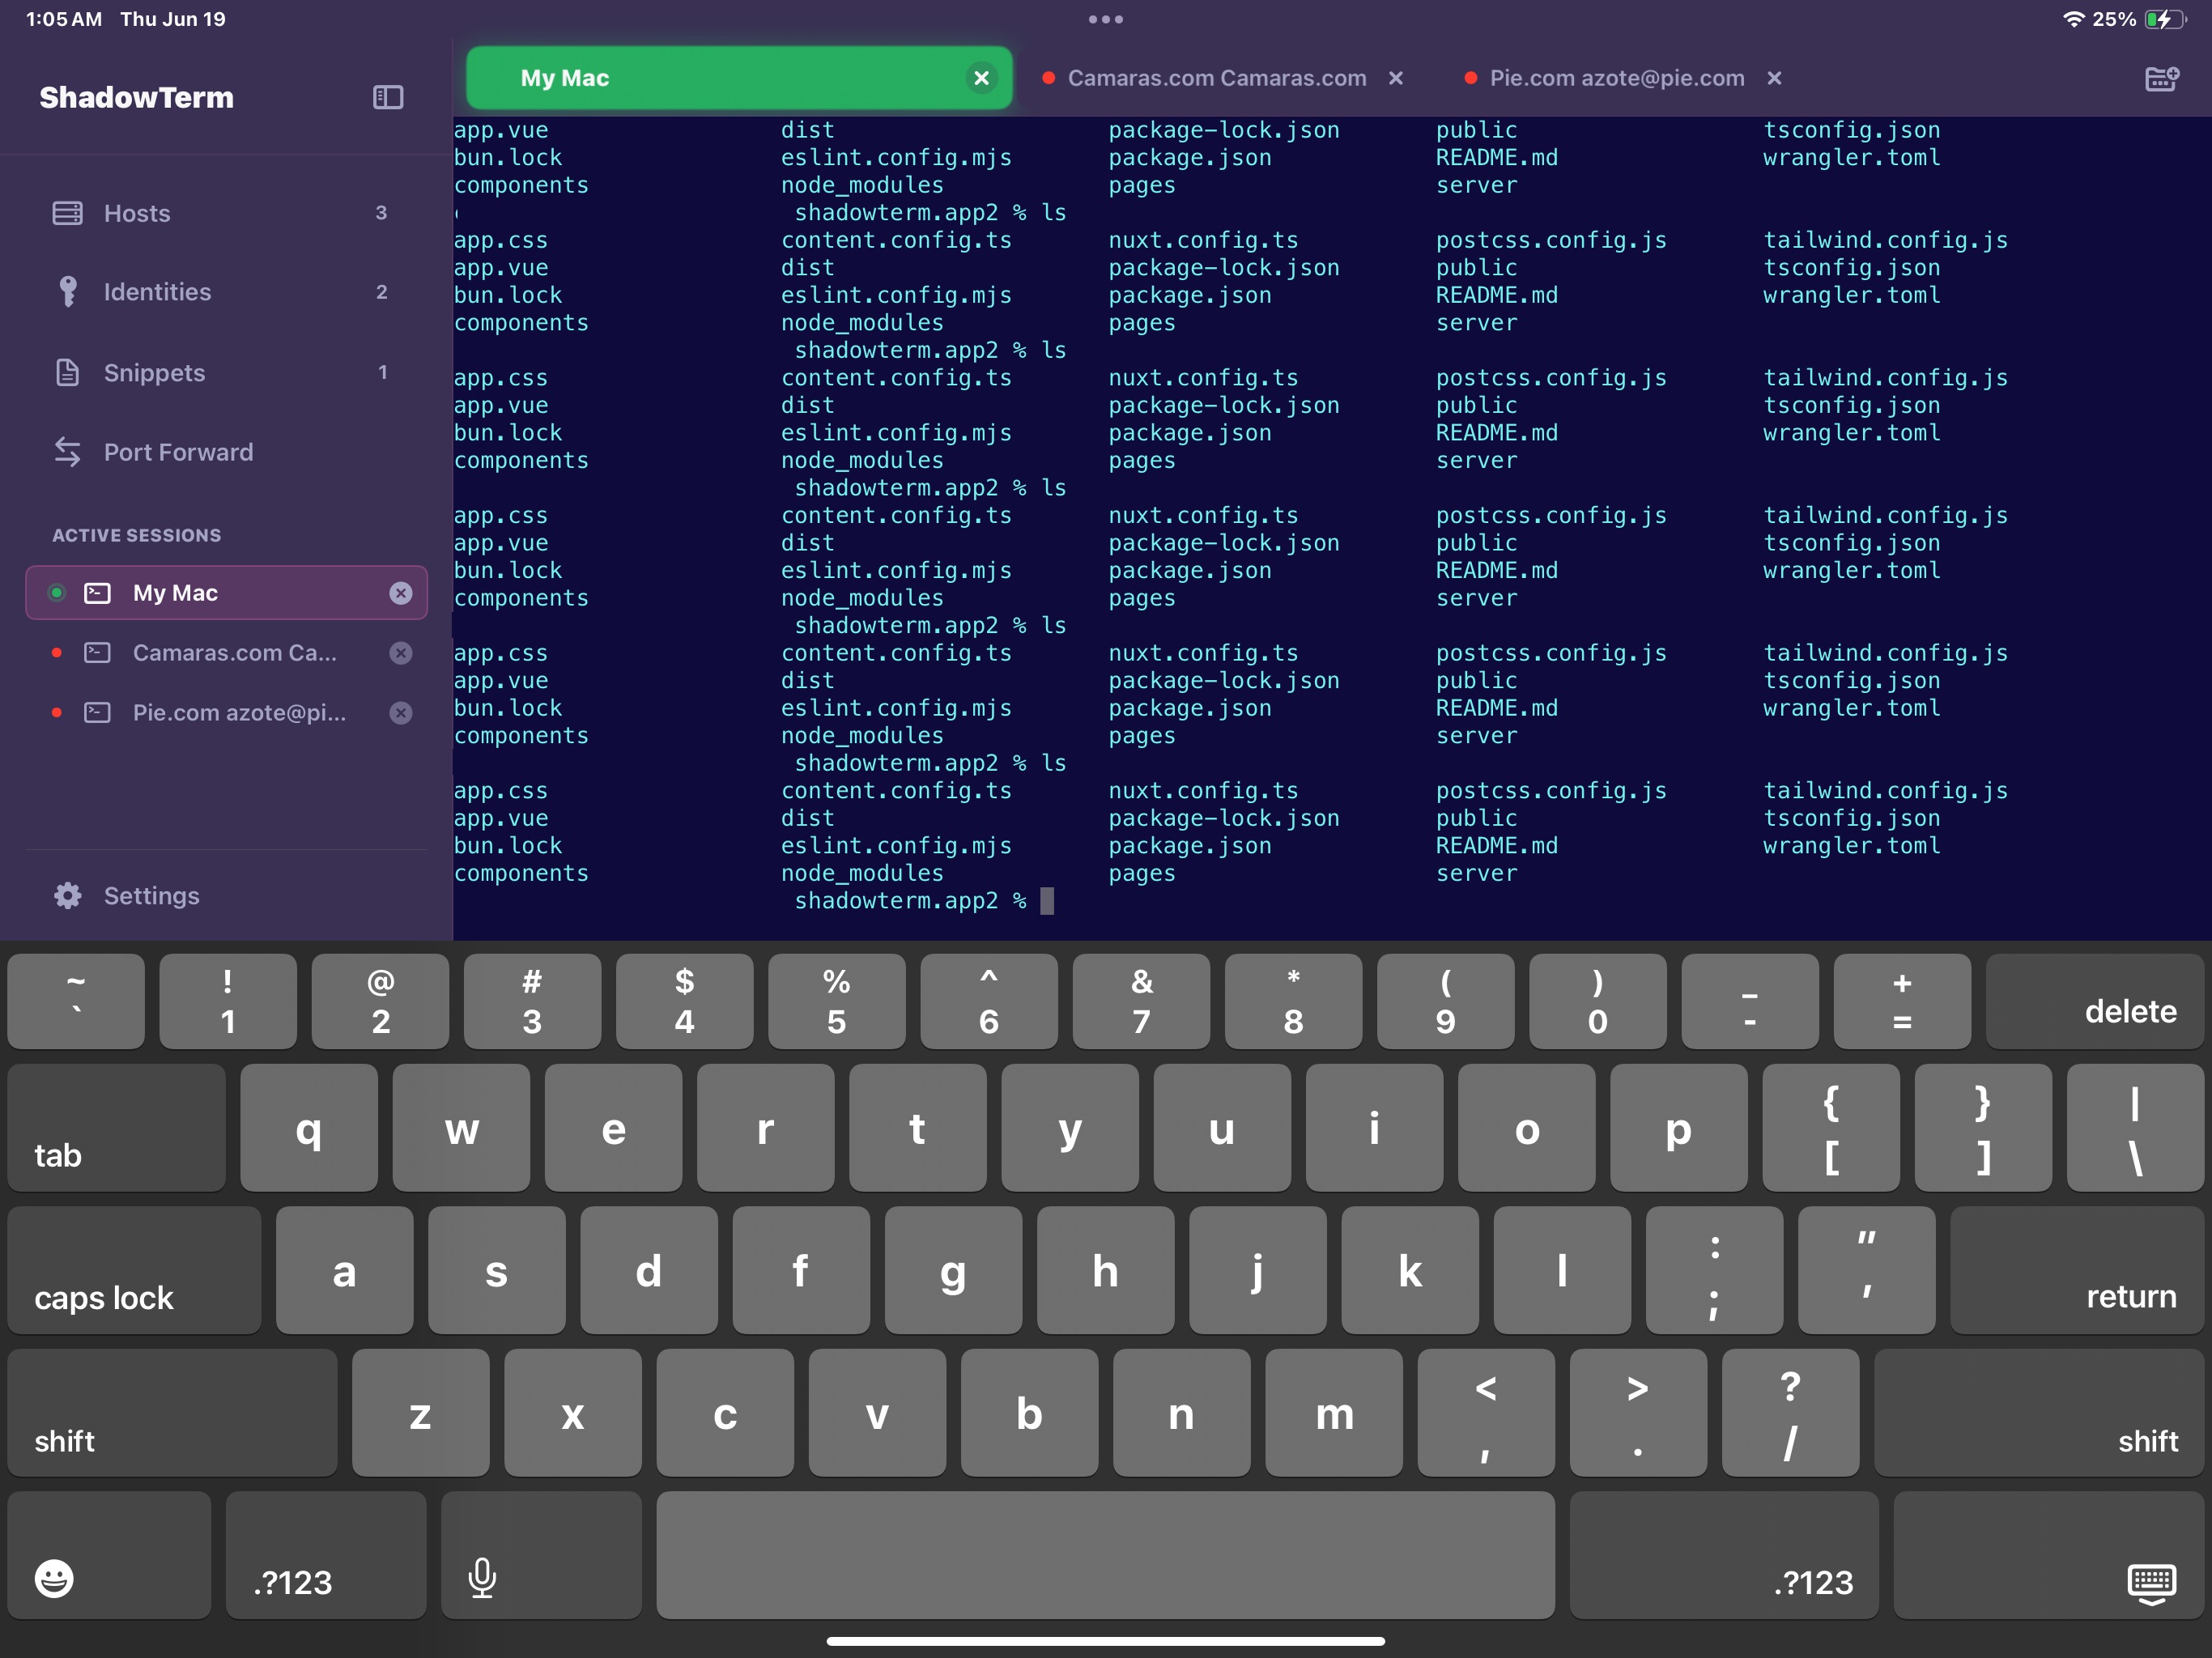2212x1658 pixels.
Task: Close the My Mac tab
Action: point(981,78)
